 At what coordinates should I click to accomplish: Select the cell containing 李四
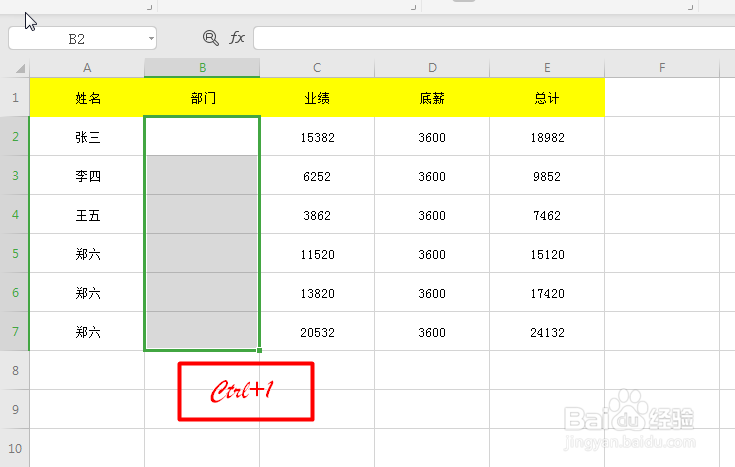point(87,175)
